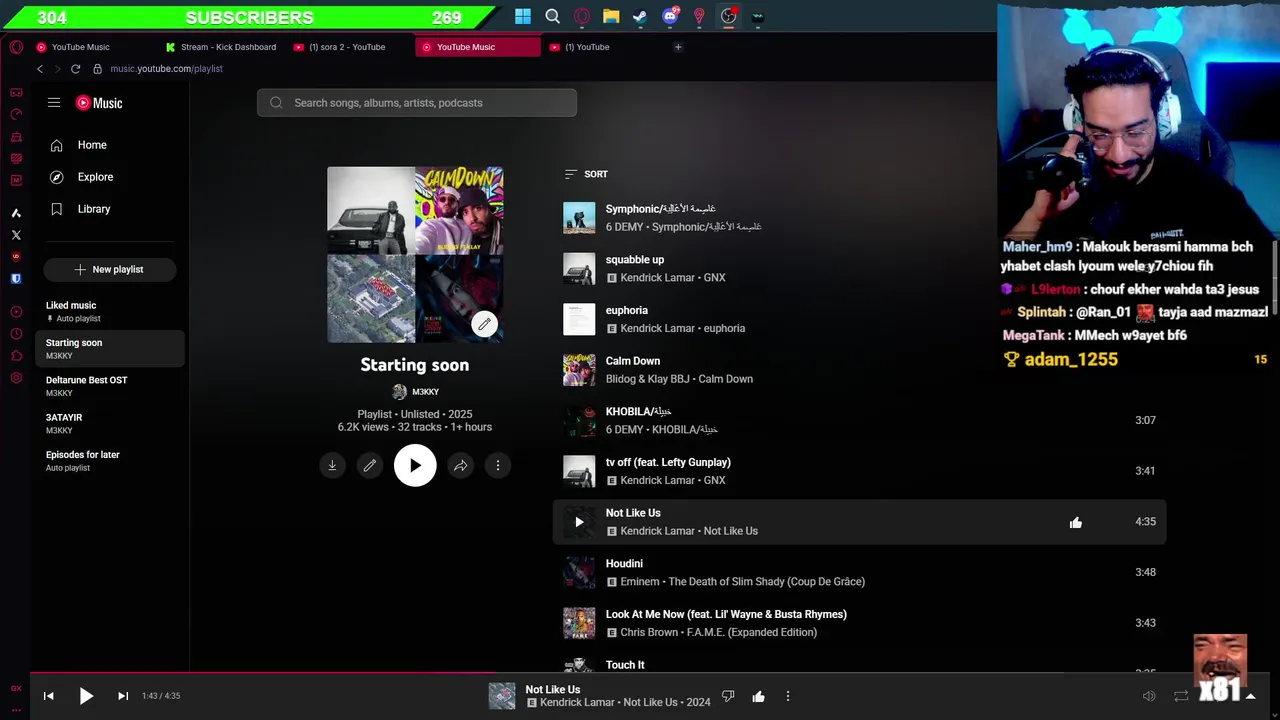The height and width of the screenshot is (720, 1280).
Task: Open Blidog & Klay BBJ artist link
Action: [648, 379]
